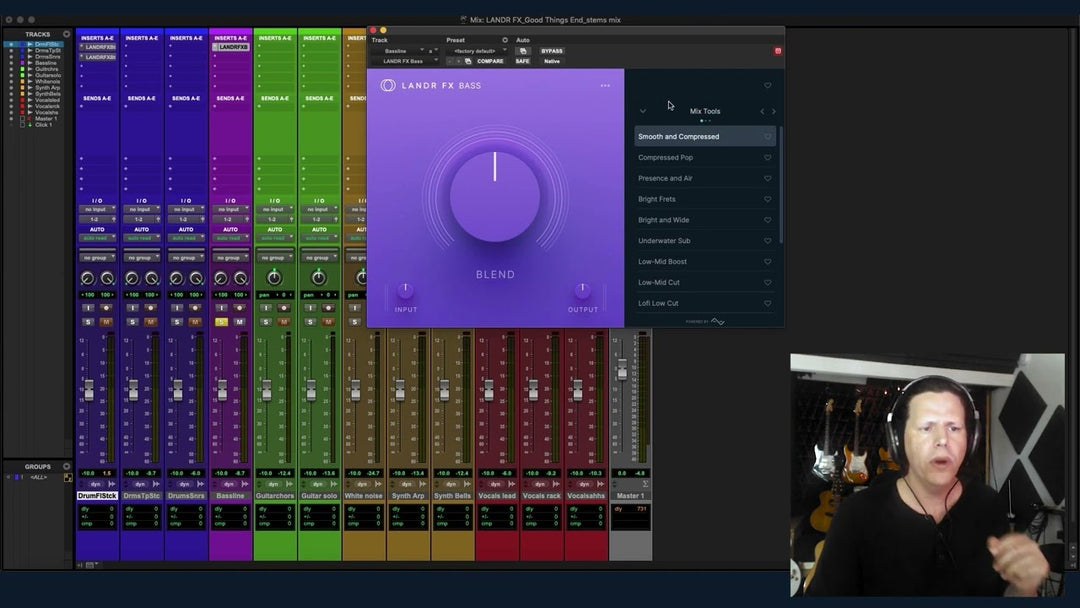This screenshot has width=1080, height=608.
Task: Click the OUTPUT knob in the plugin
Action: (583, 291)
